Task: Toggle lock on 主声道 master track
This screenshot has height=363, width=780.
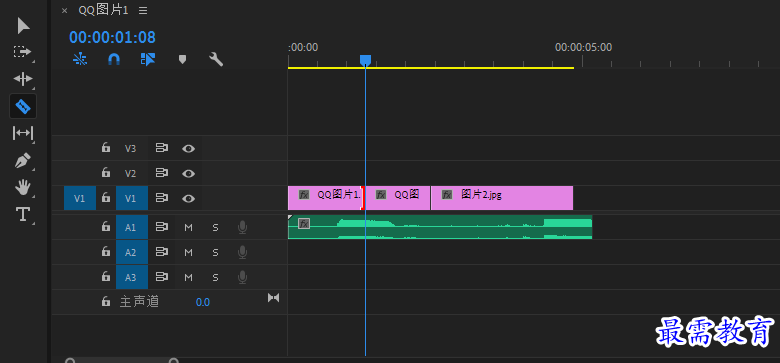Action: pos(105,301)
